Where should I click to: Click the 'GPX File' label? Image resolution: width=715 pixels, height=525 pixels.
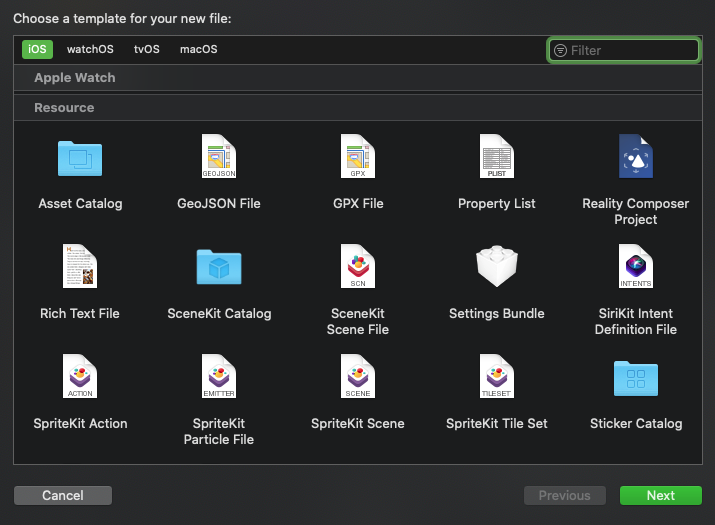coord(358,203)
